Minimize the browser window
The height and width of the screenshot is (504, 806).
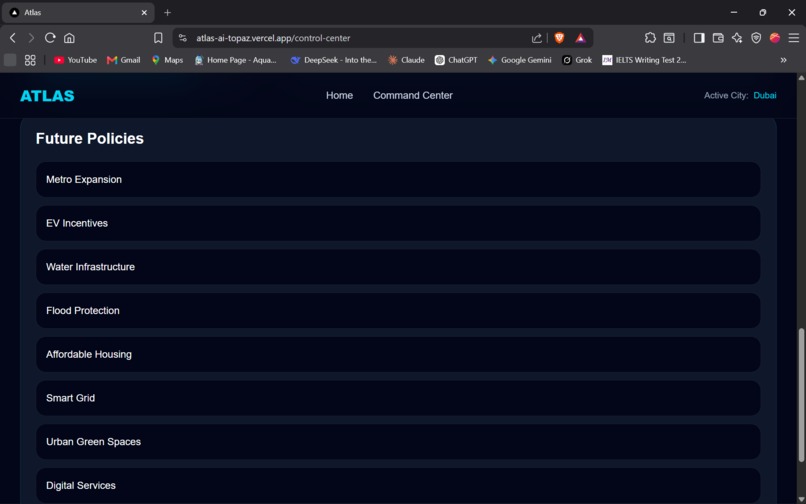(734, 12)
